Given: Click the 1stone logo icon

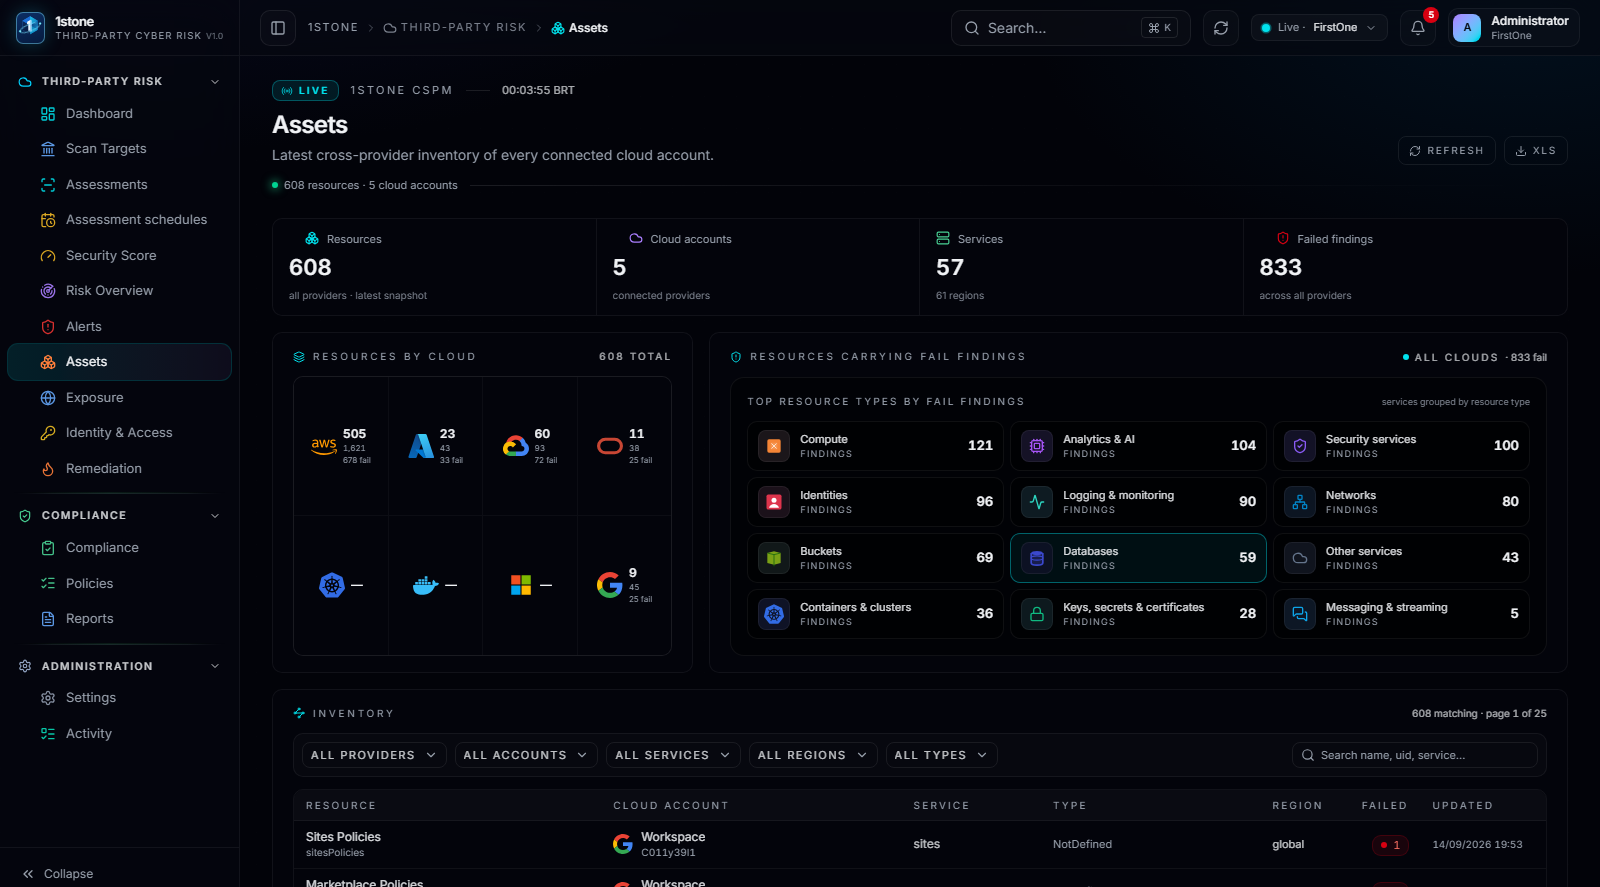Looking at the screenshot, I should click(x=30, y=28).
